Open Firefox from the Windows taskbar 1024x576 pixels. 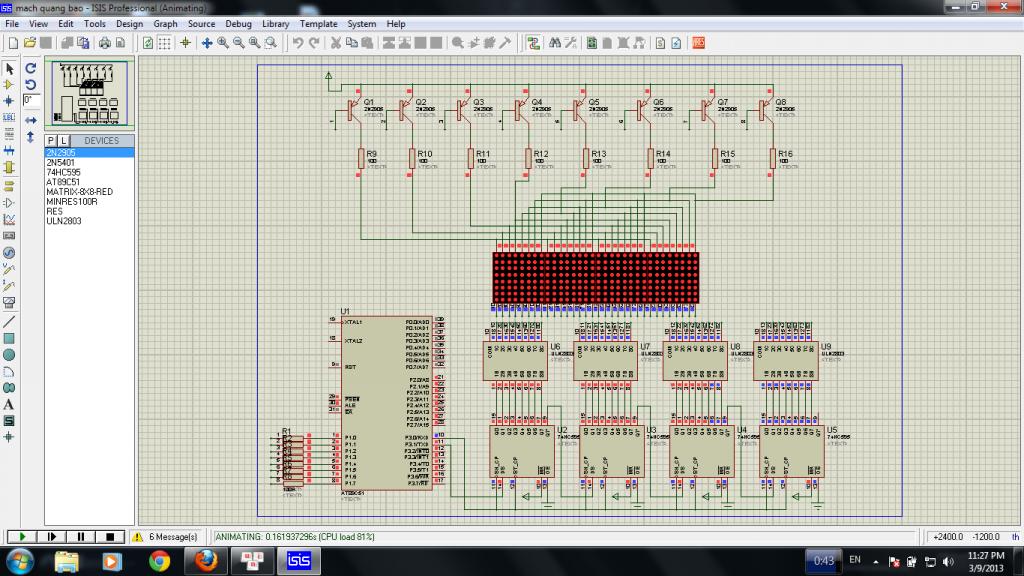pos(206,560)
